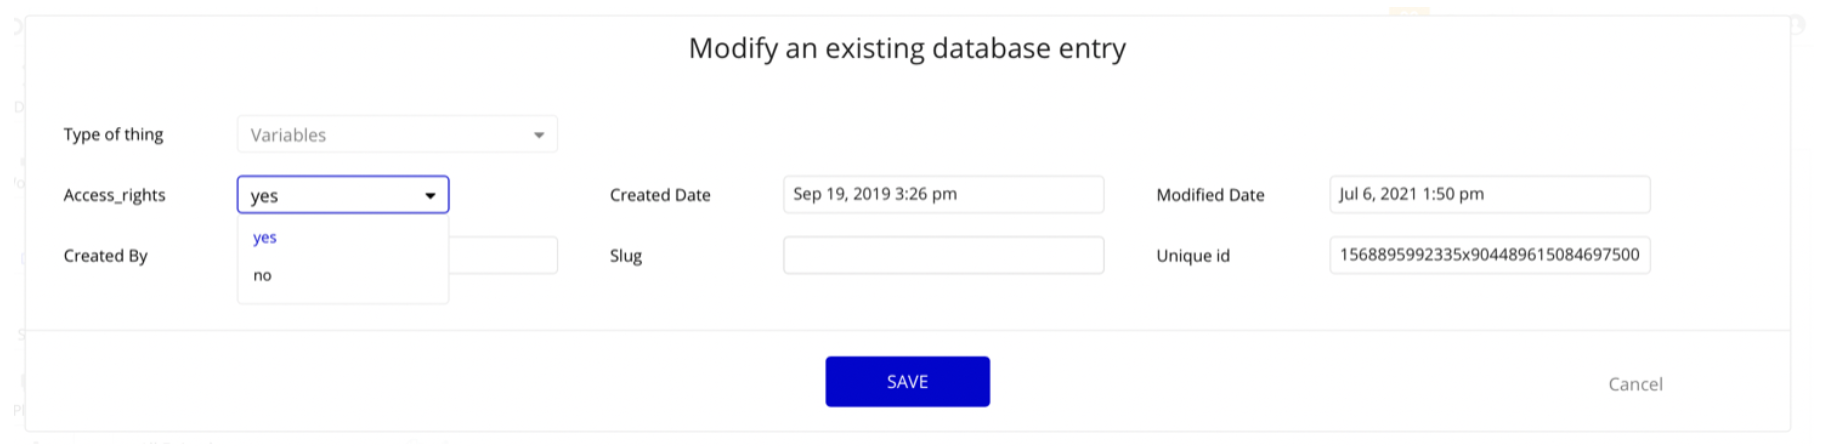Open the Type of thing dropdown
This screenshot has height=448, width=1830.
pyautogui.click(x=396, y=135)
